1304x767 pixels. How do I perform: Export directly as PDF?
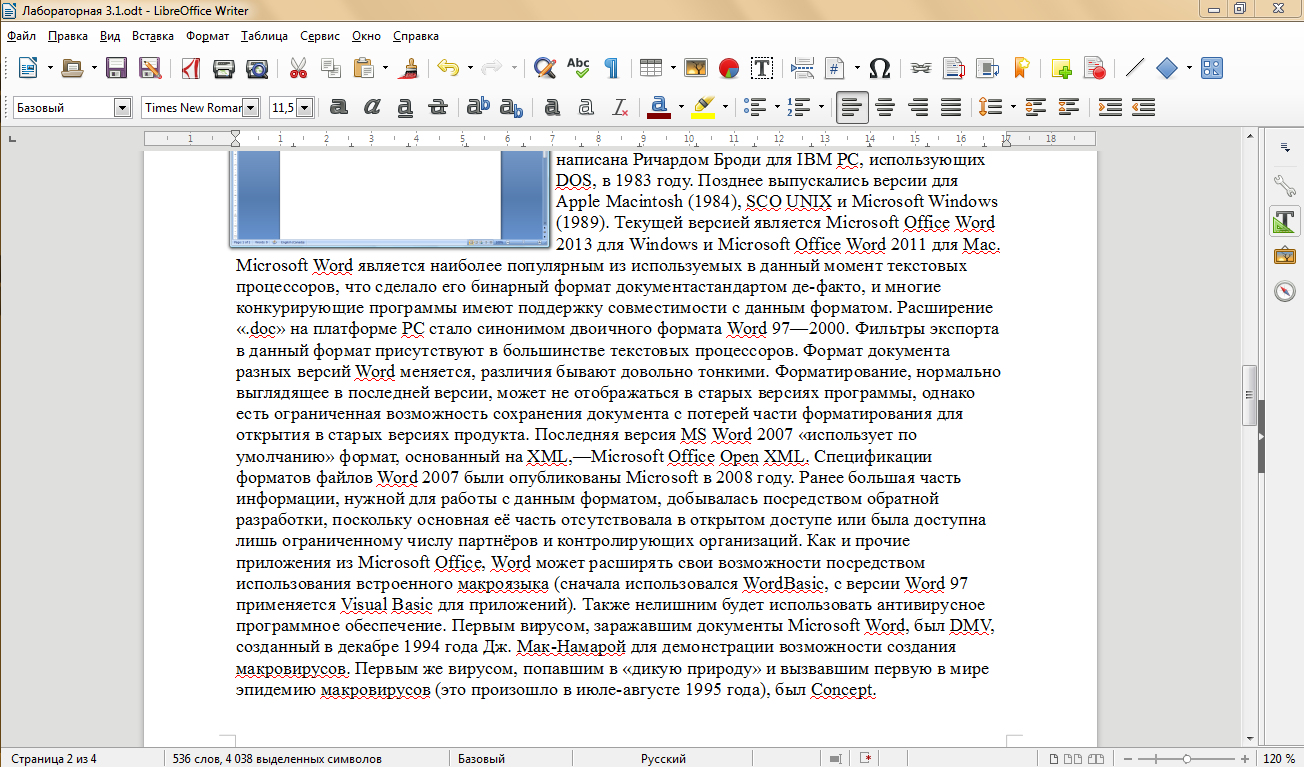click(x=190, y=68)
